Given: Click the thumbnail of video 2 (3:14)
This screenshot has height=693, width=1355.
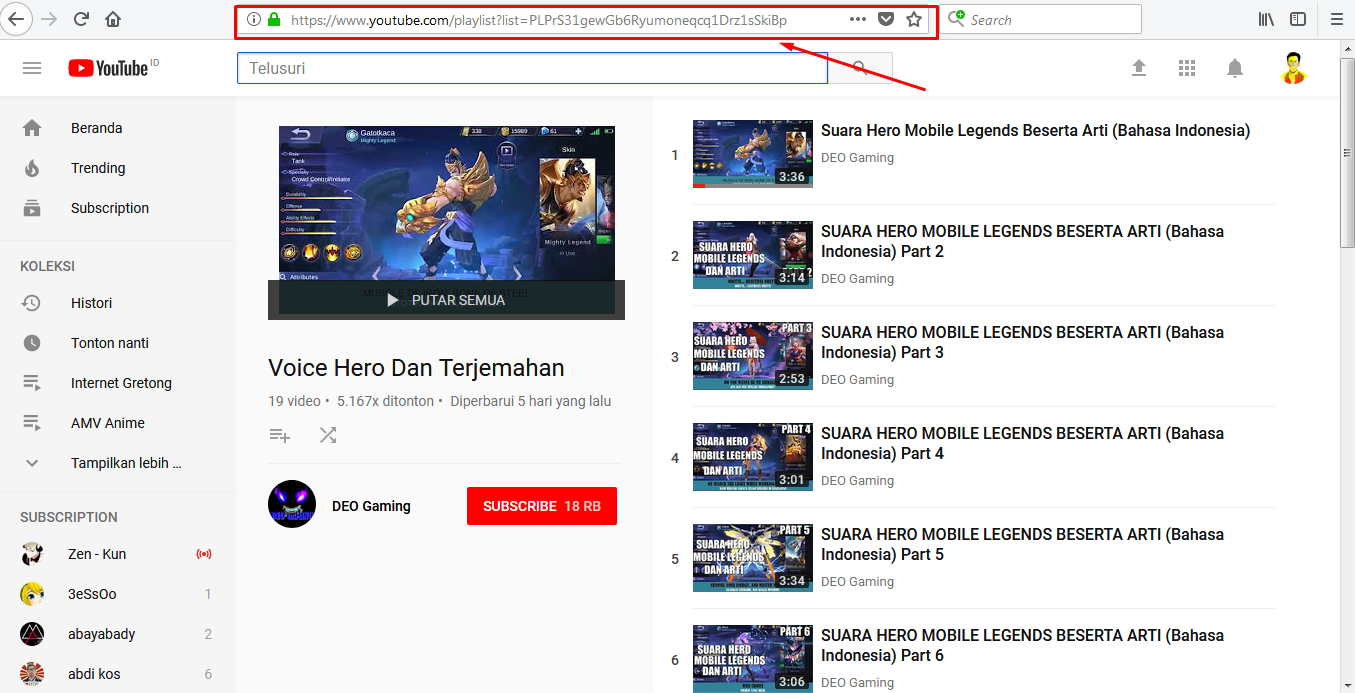Looking at the screenshot, I should (x=753, y=255).
